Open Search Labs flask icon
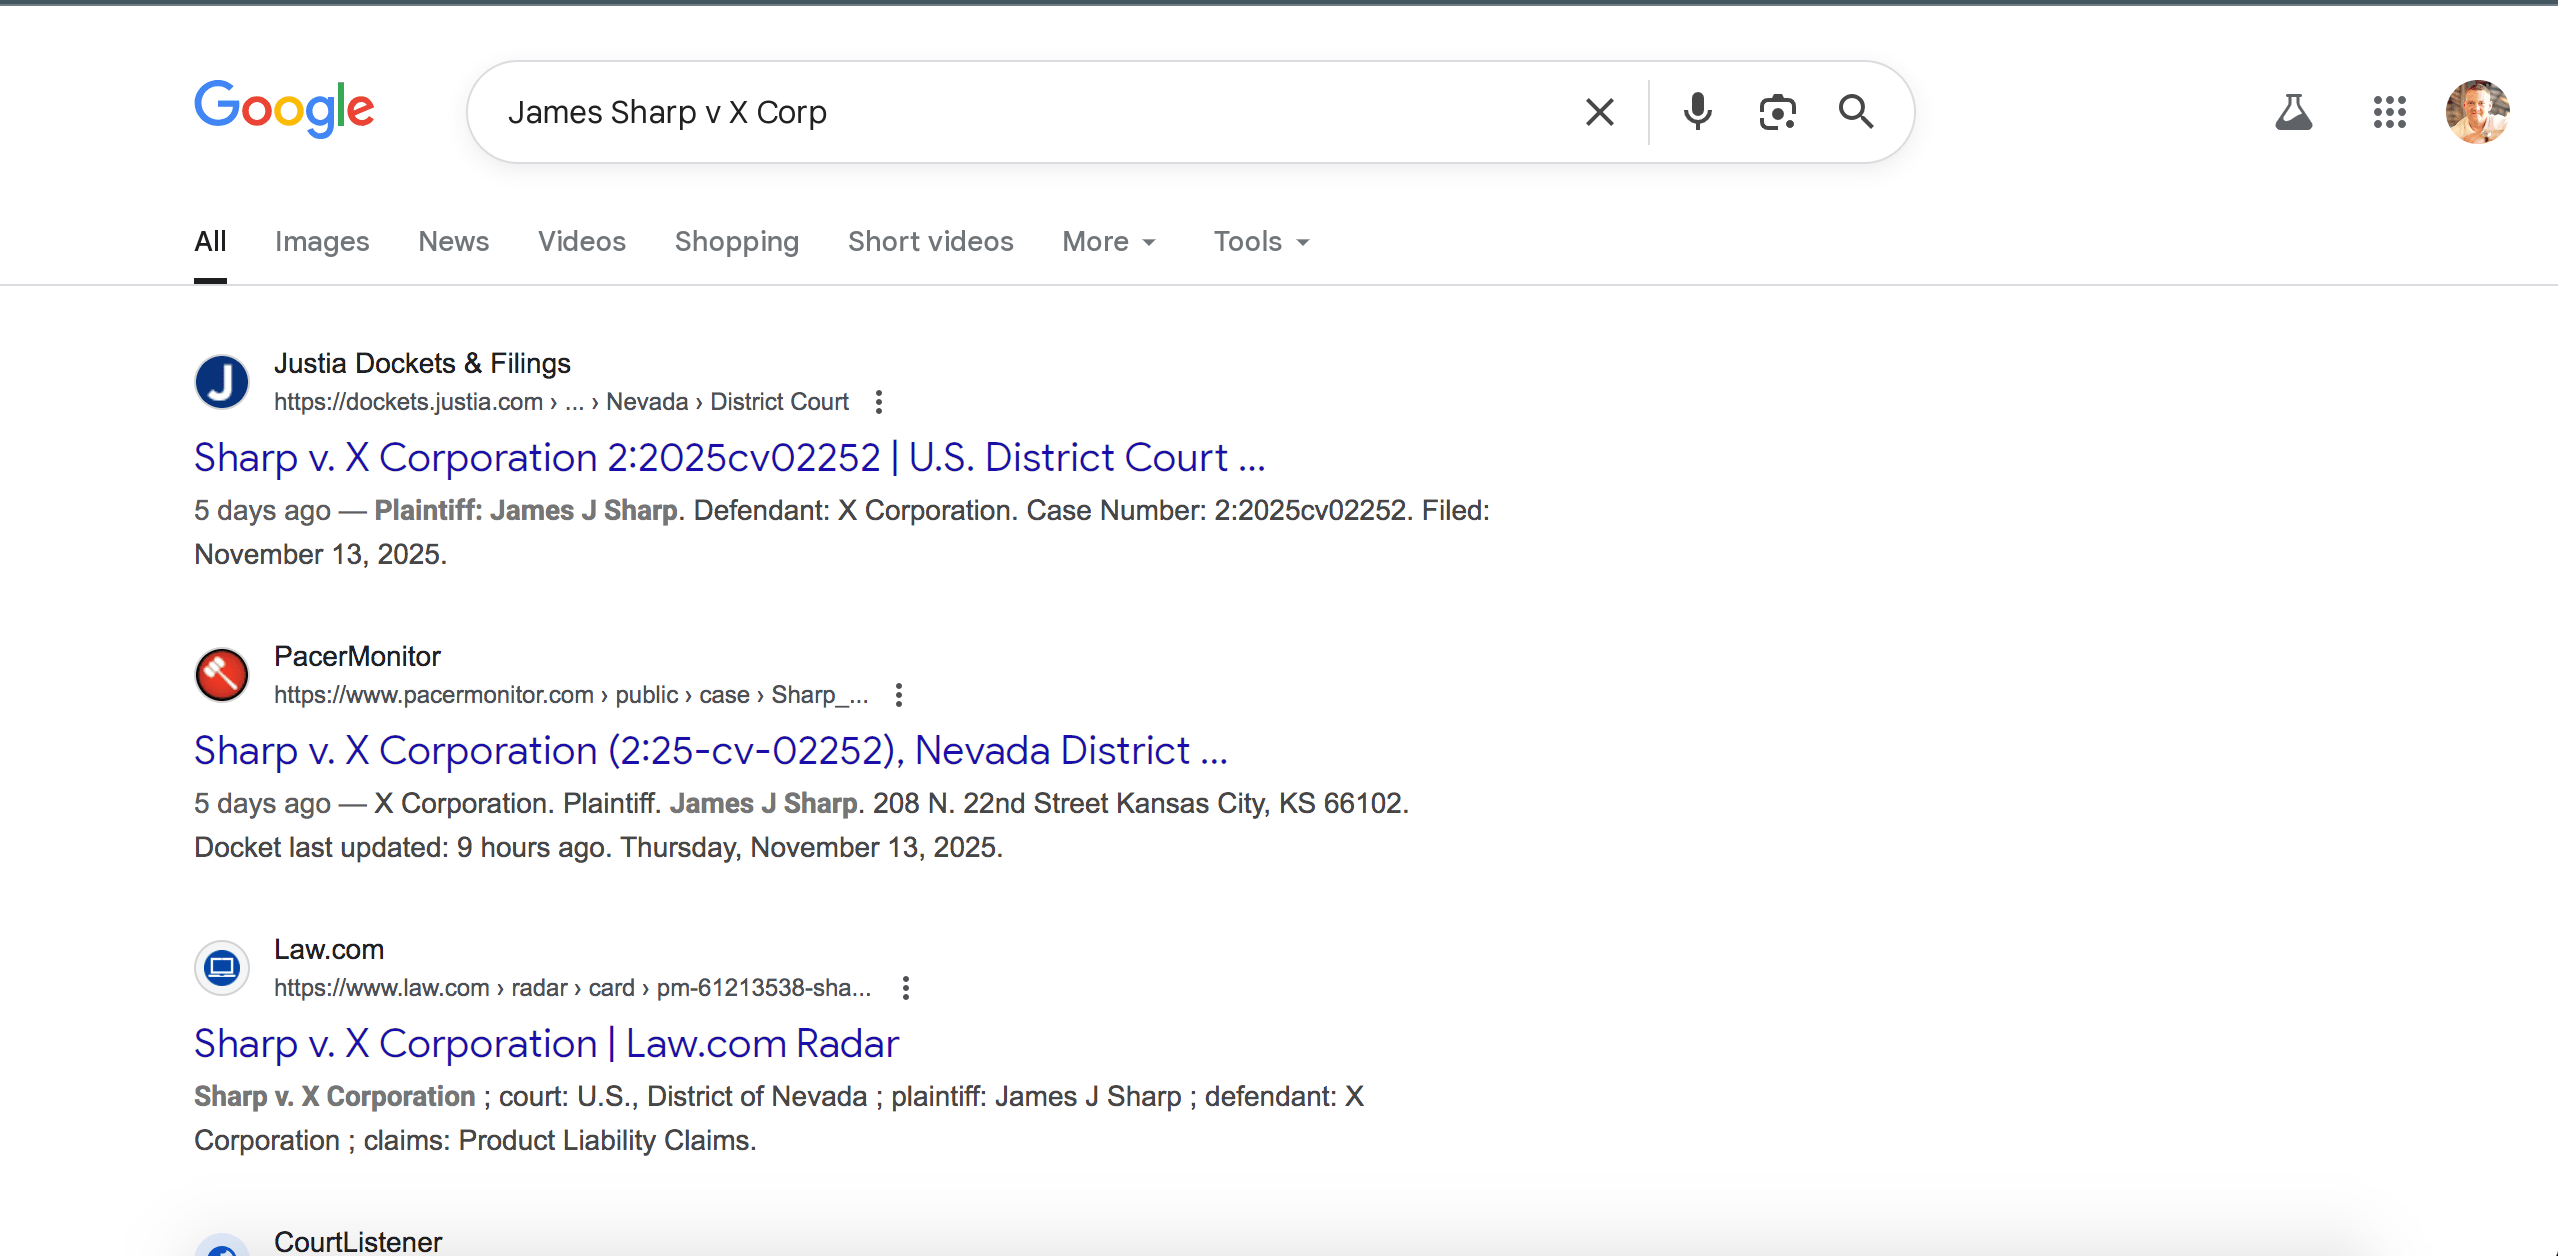This screenshot has height=1256, width=2558. [x=2293, y=112]
